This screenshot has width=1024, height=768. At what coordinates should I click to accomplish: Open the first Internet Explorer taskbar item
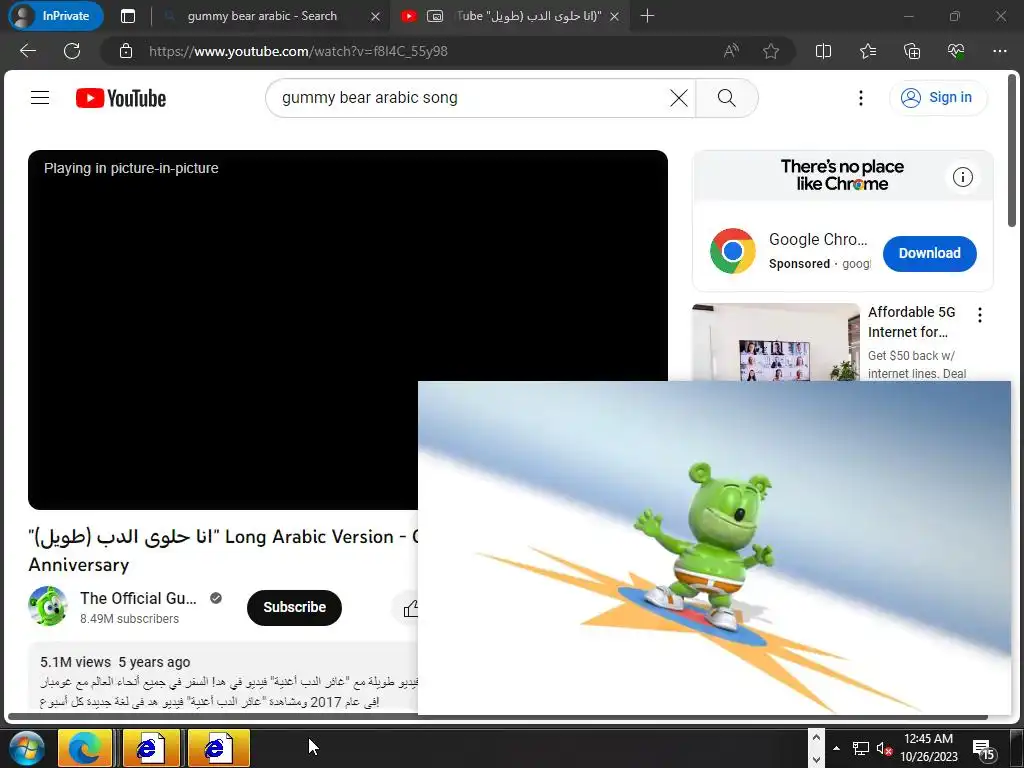[151, 748]
